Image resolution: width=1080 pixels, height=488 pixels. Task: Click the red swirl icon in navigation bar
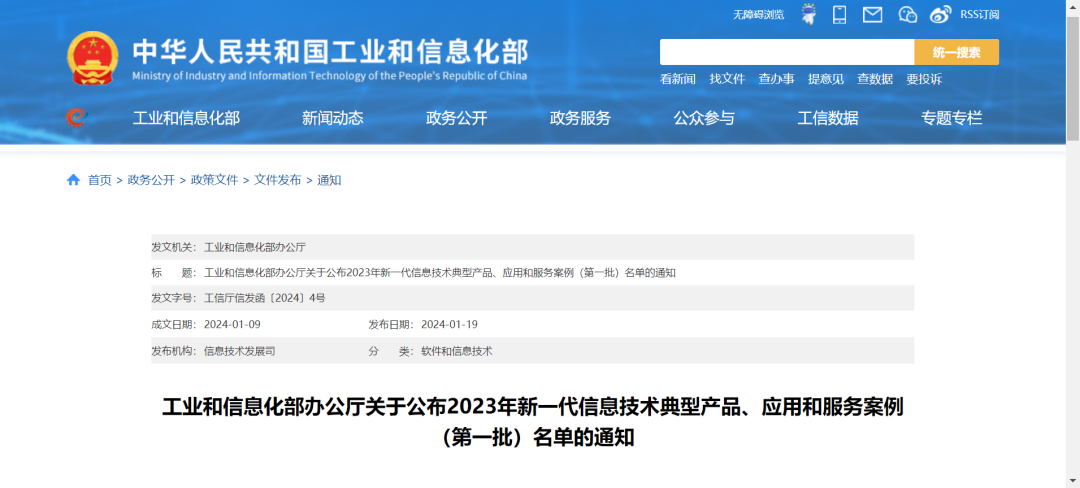click(76, 118)
